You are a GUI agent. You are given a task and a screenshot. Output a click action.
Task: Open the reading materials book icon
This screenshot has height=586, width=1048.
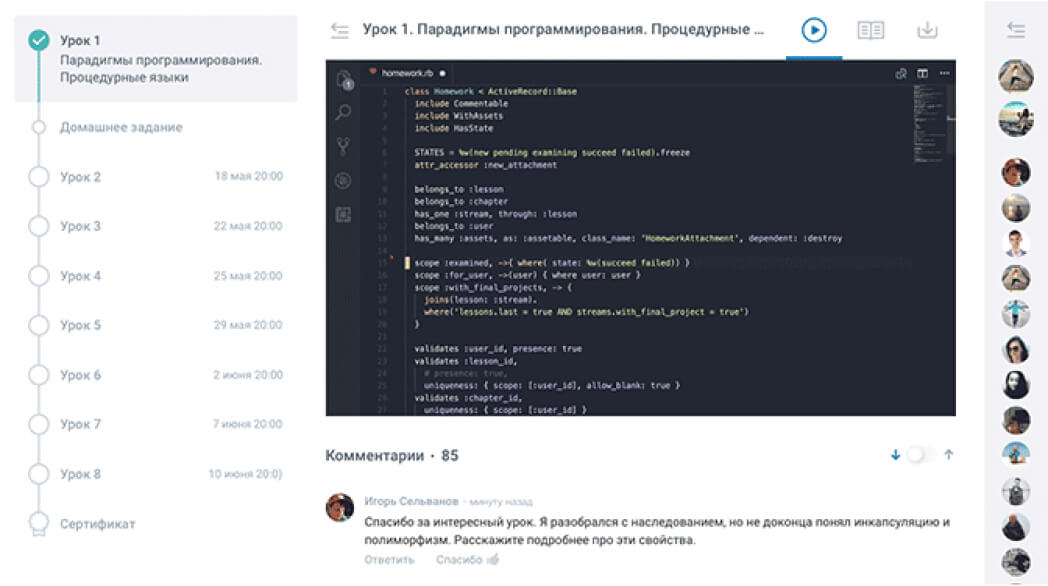(x=870, y=30)
